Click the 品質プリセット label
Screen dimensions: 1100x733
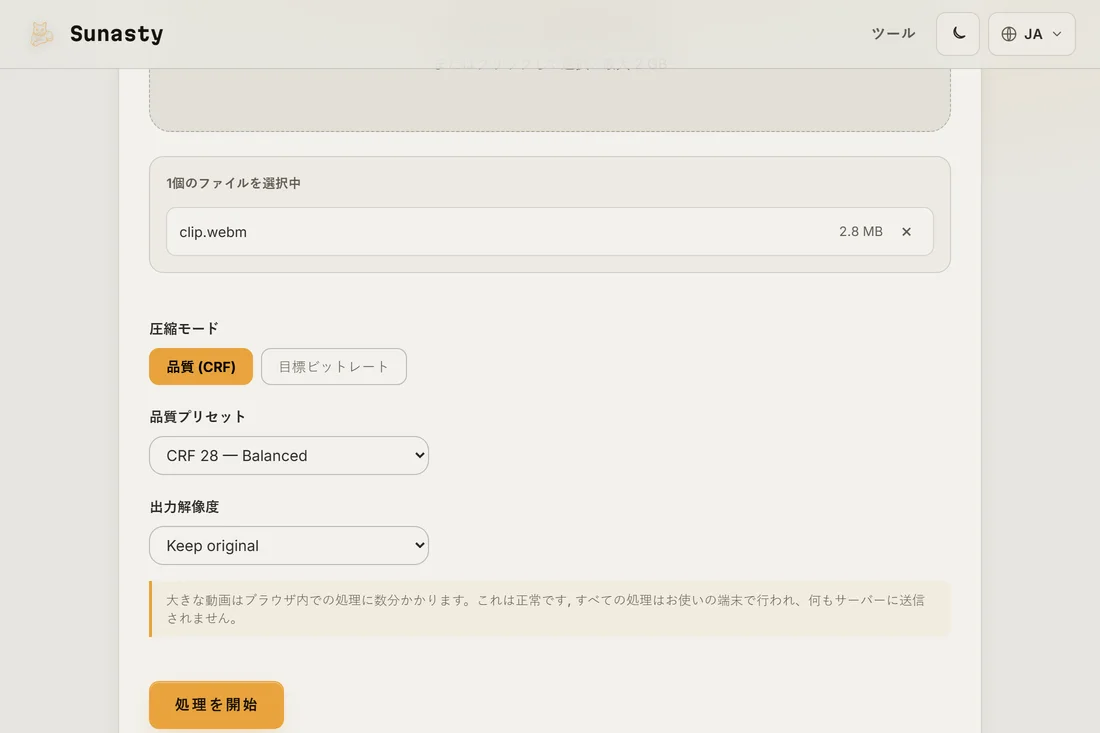click(x=197, y=417)
